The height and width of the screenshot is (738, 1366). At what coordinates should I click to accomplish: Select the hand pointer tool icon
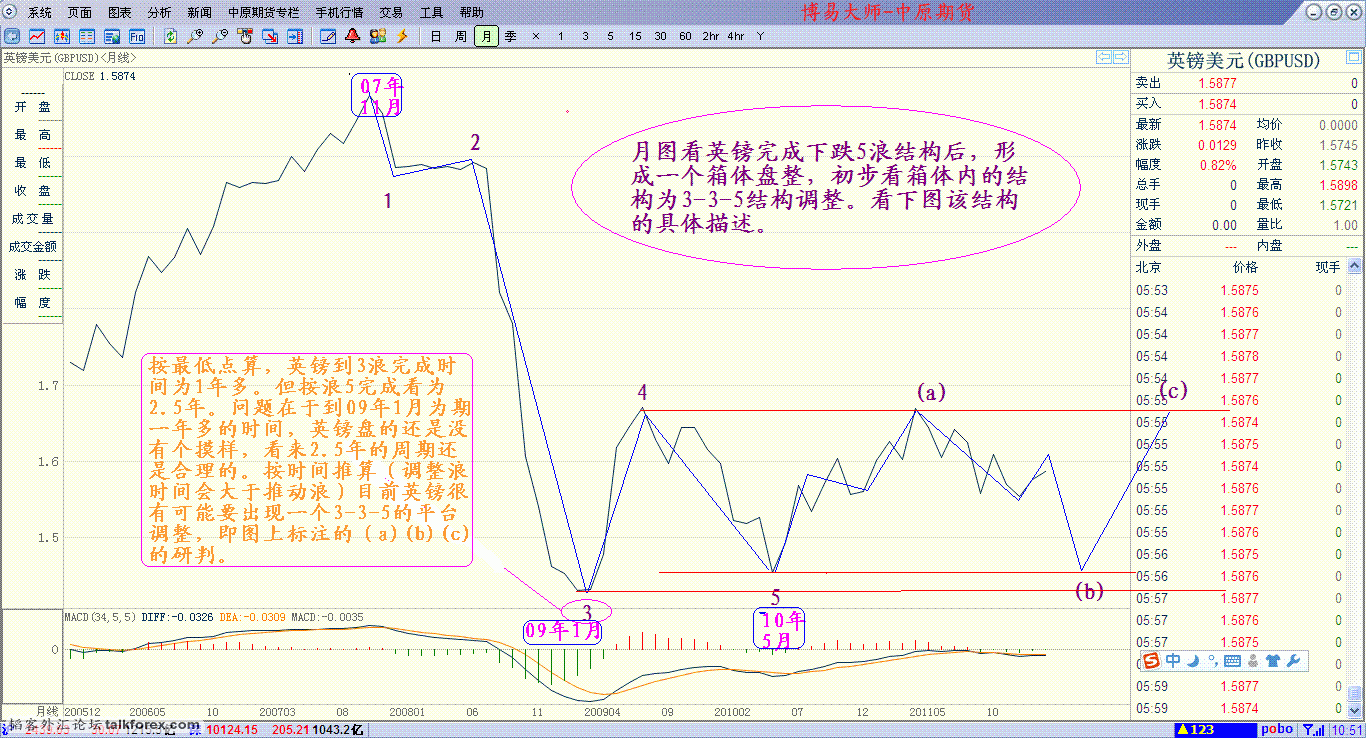pos(246,36)
